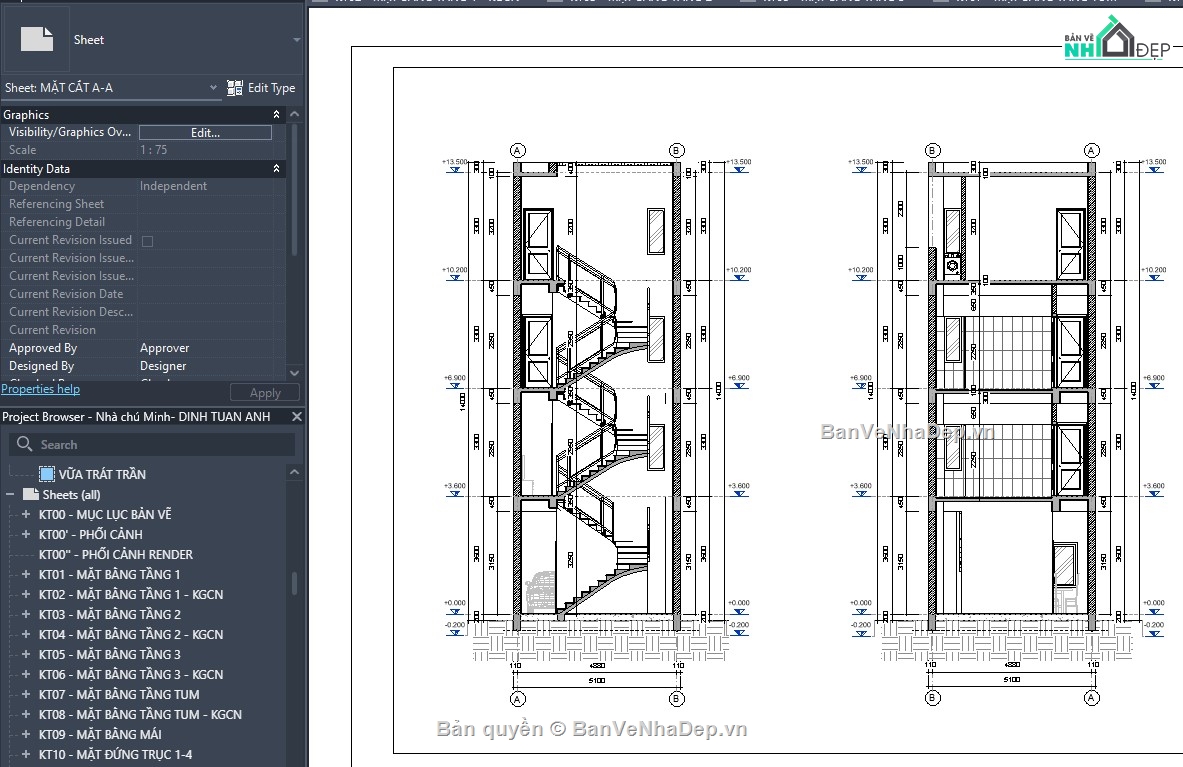
Task: Click the Project Browser scroll-up arrow
Action: pos(294,472)
